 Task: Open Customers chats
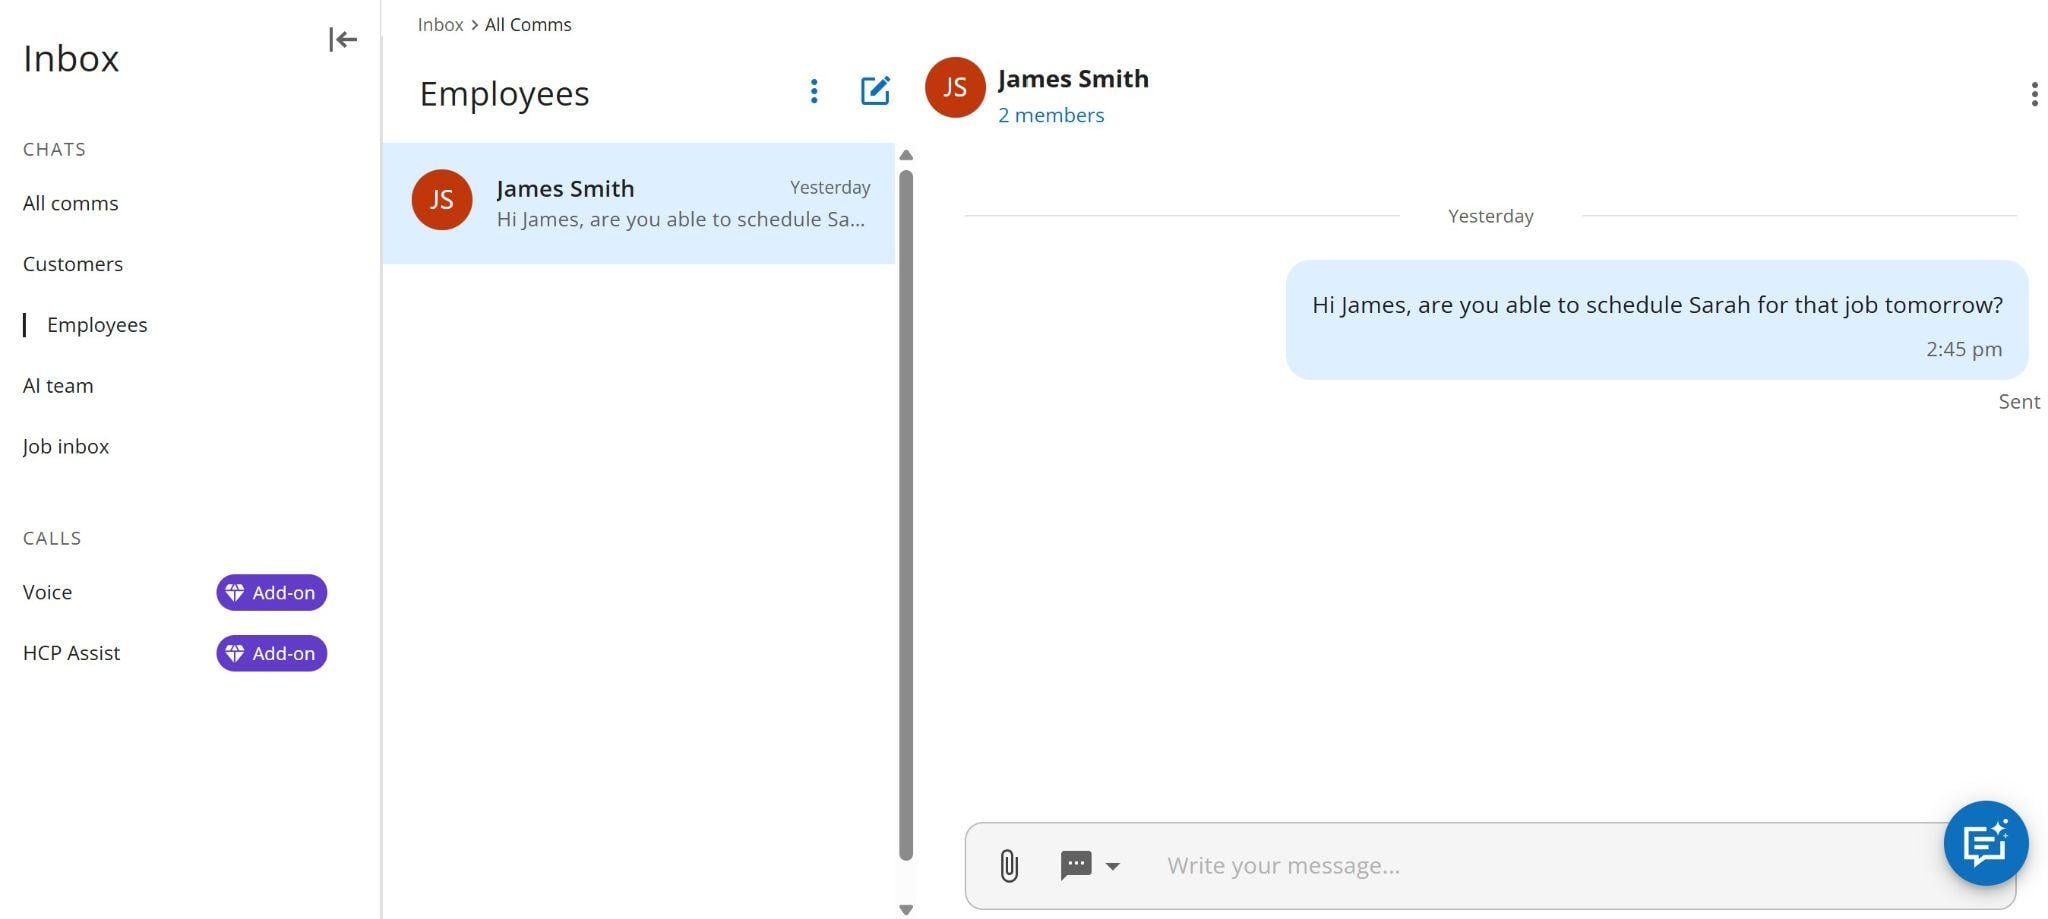coord(73,264)
